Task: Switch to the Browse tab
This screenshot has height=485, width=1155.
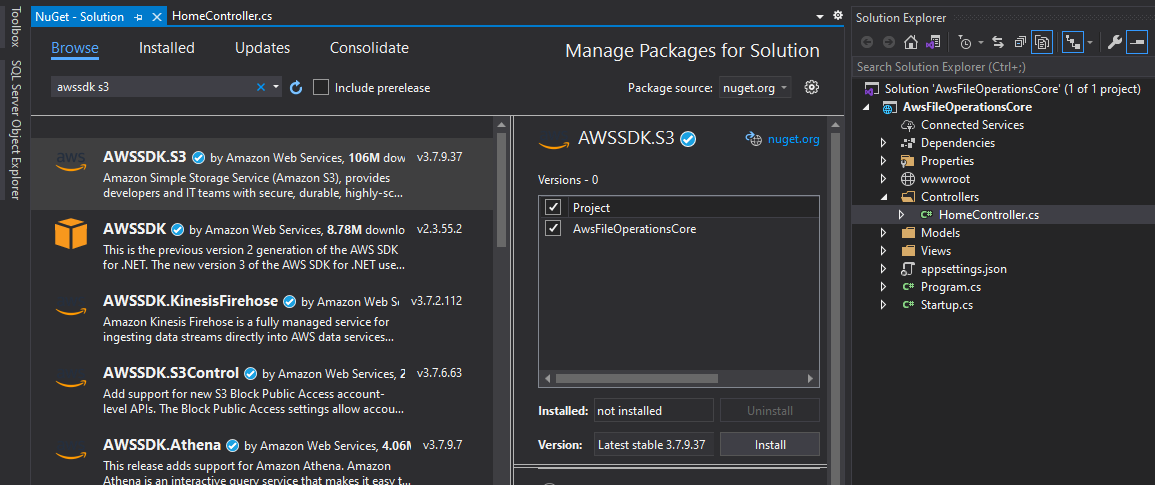Action: point(75,48)
